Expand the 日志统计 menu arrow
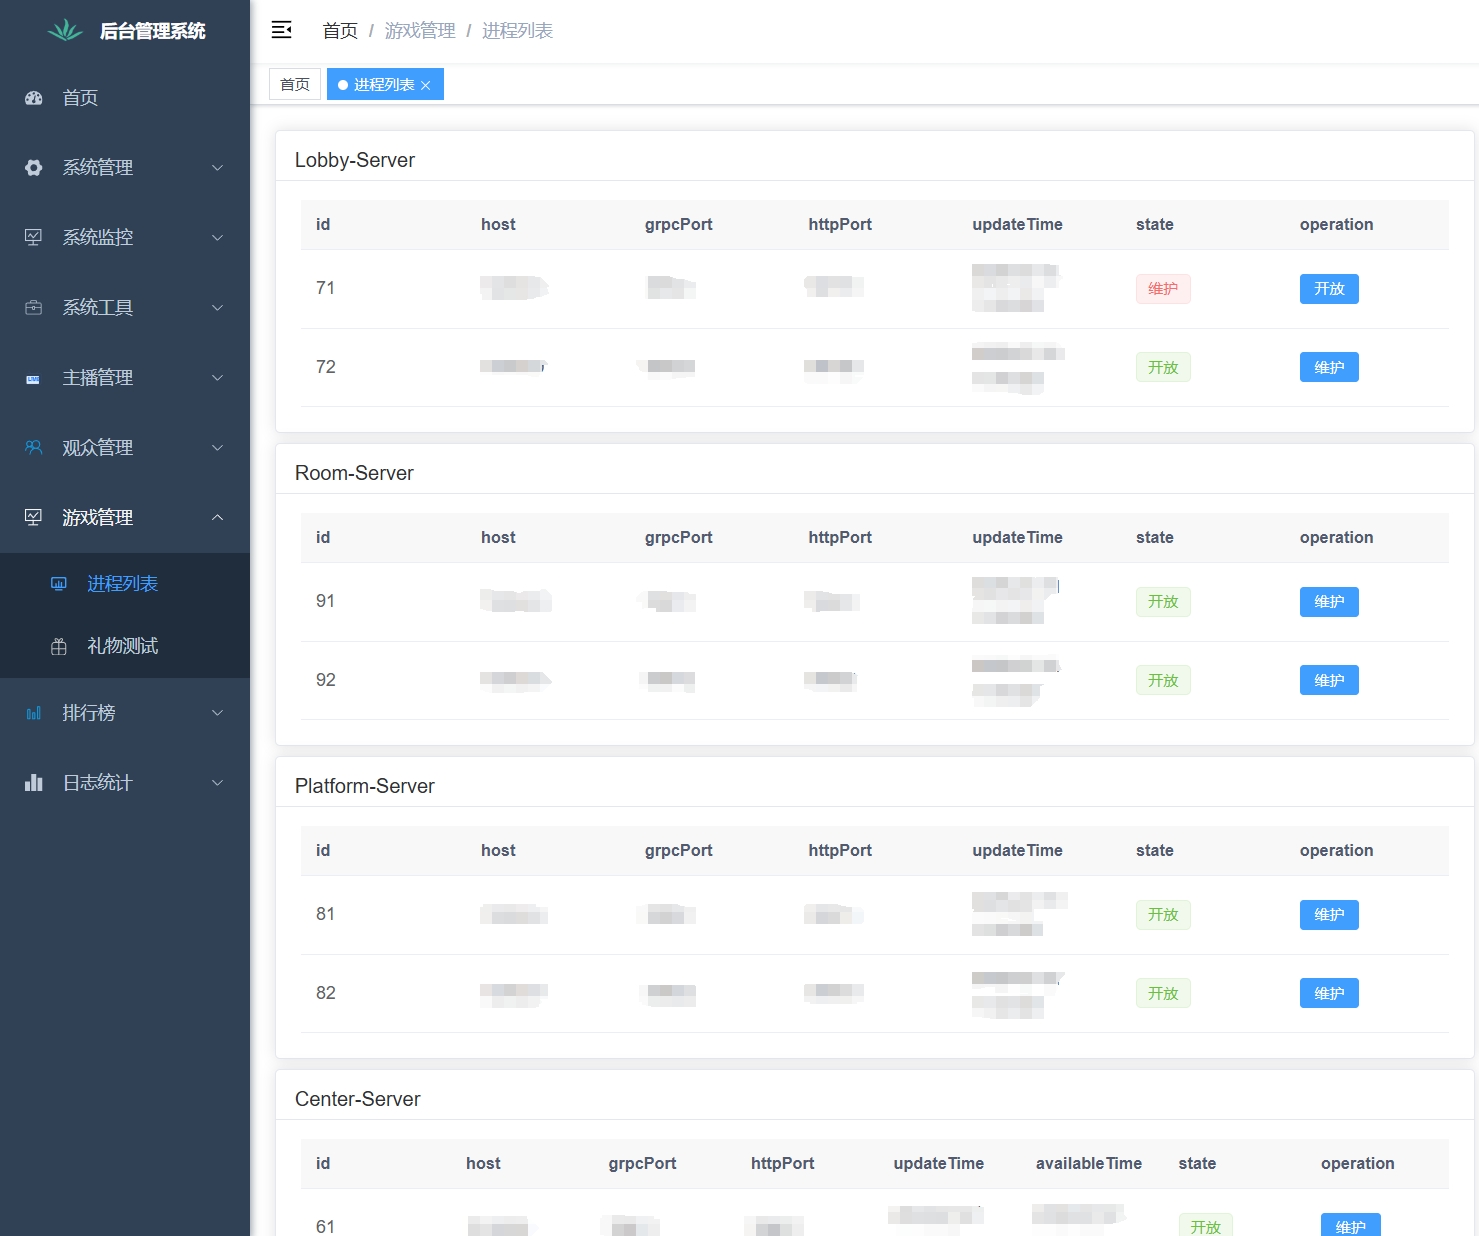Image resolution: width=1479 pixels, height=1236 pixels. [x=217, y=783]
